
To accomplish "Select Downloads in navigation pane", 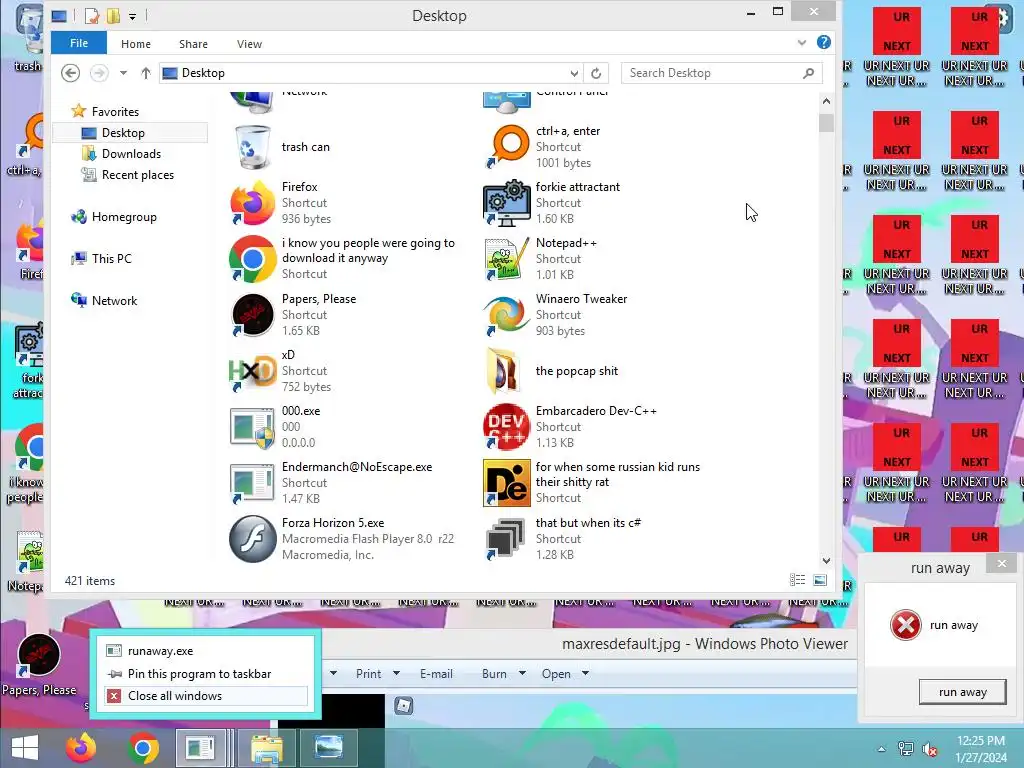I will (x=130, y=153).
